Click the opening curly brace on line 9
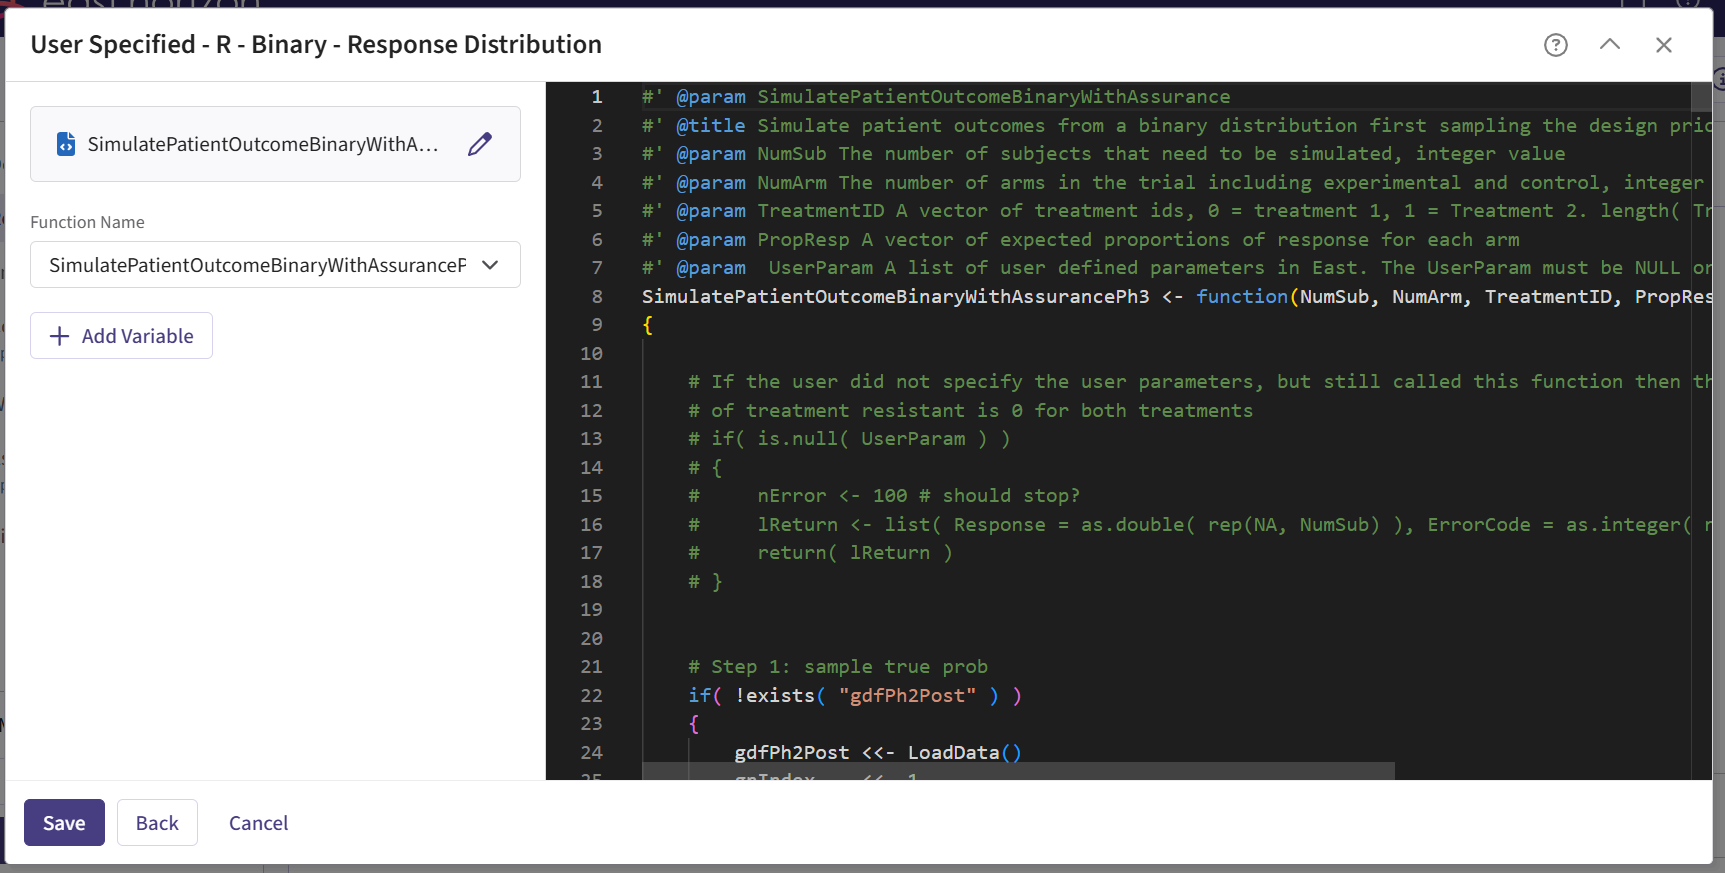 click(x=648, y=325)
